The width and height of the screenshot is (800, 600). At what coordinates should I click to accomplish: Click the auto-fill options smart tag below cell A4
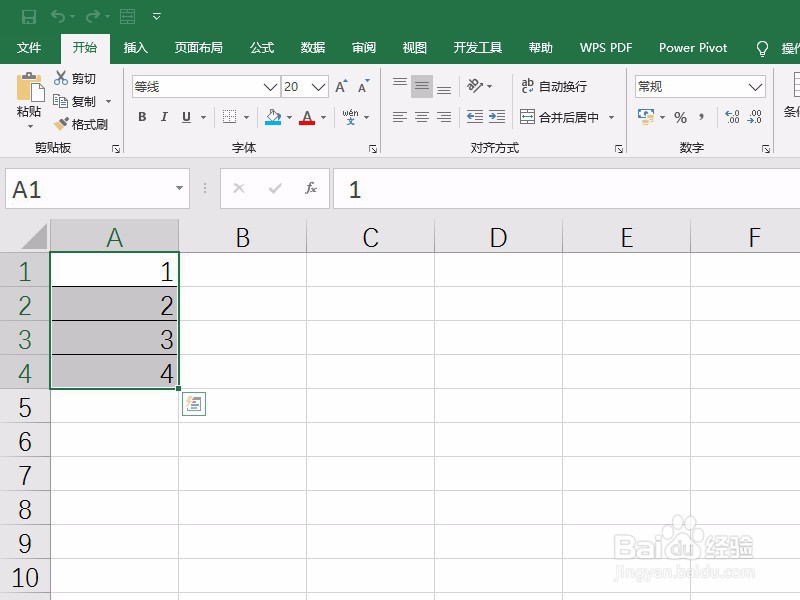tap(194, 404)
